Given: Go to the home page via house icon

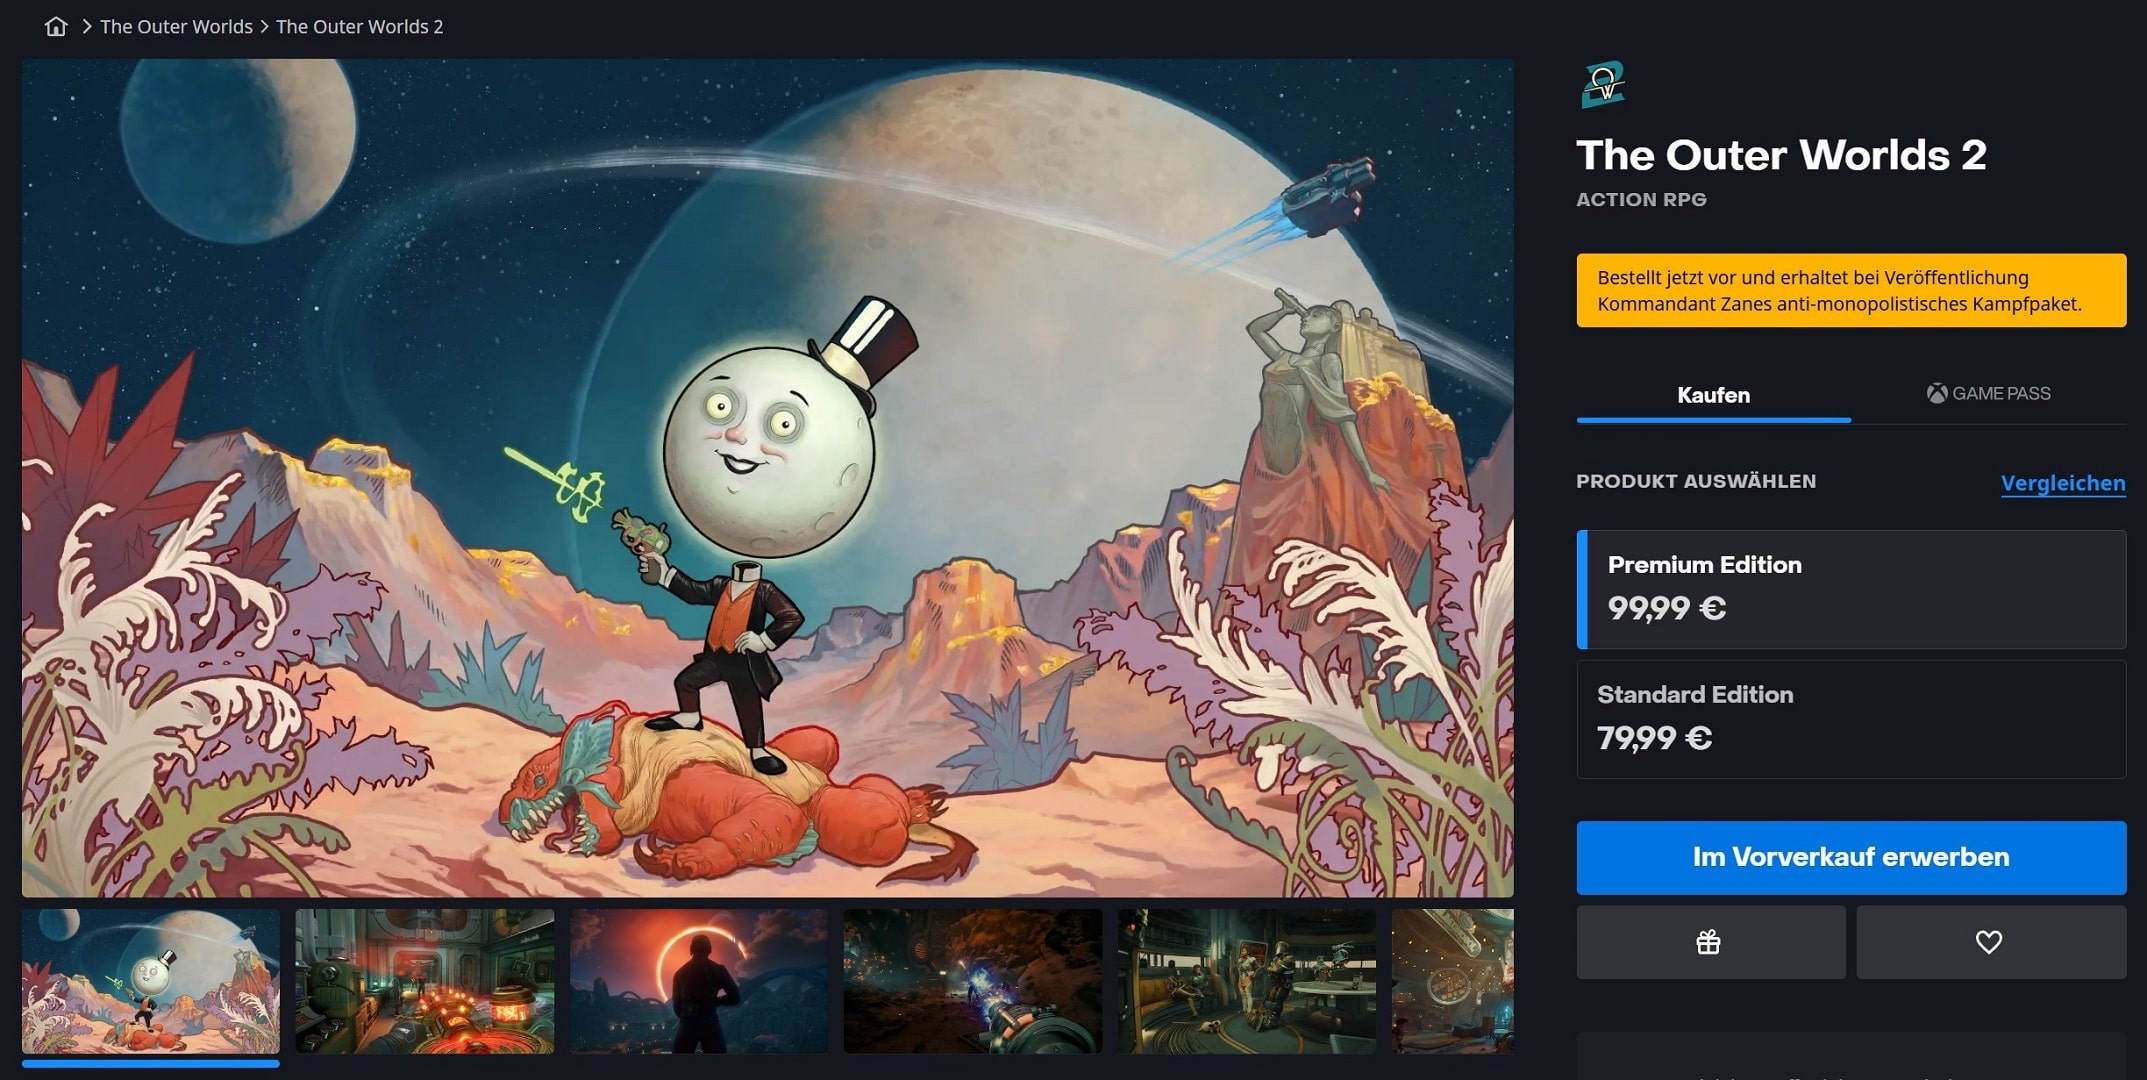Looking at the screenshot, I should pyautogui.click(x=56, y=27).
